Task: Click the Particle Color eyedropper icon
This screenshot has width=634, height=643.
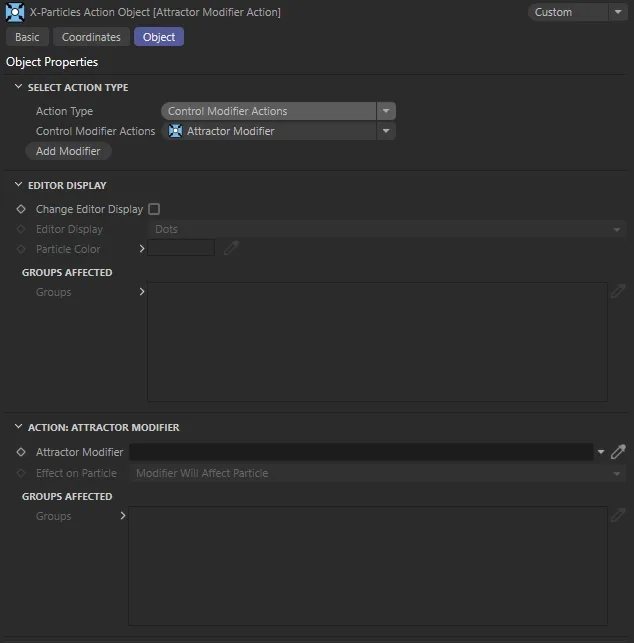Action: point(231,249)
